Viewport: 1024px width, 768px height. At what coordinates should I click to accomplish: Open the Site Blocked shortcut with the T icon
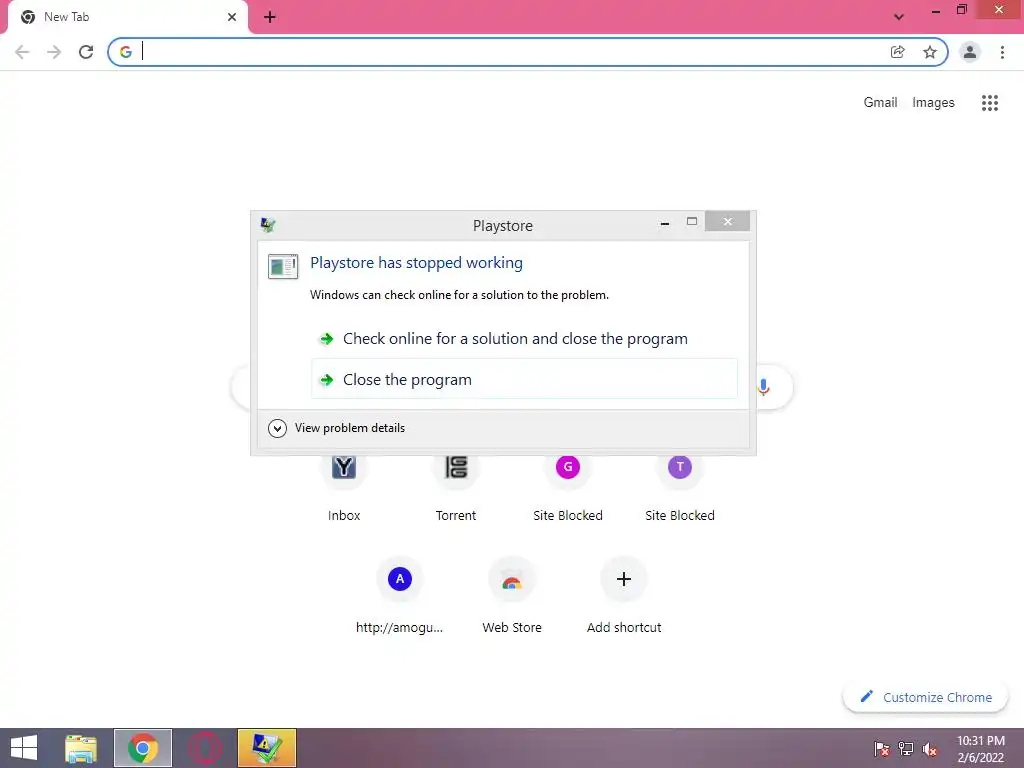coord(680,487)
